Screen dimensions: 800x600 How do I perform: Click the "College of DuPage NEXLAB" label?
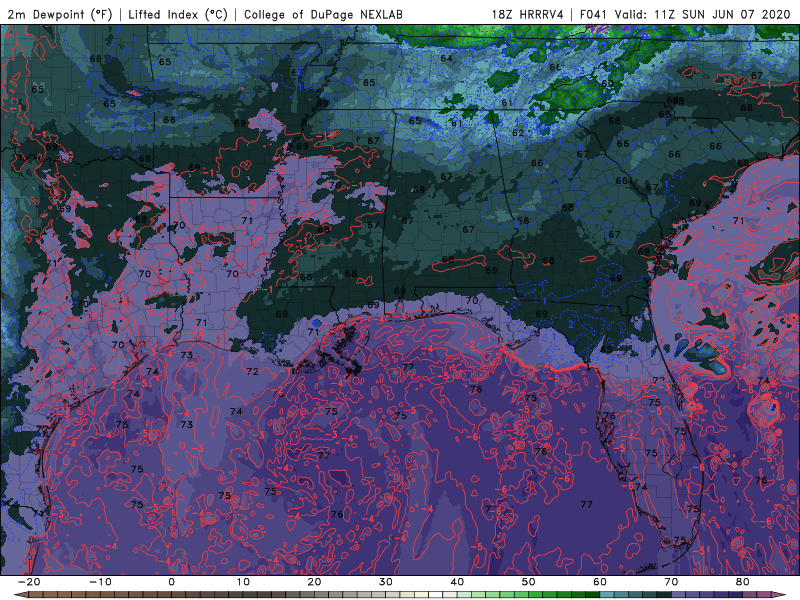[323, 14]
